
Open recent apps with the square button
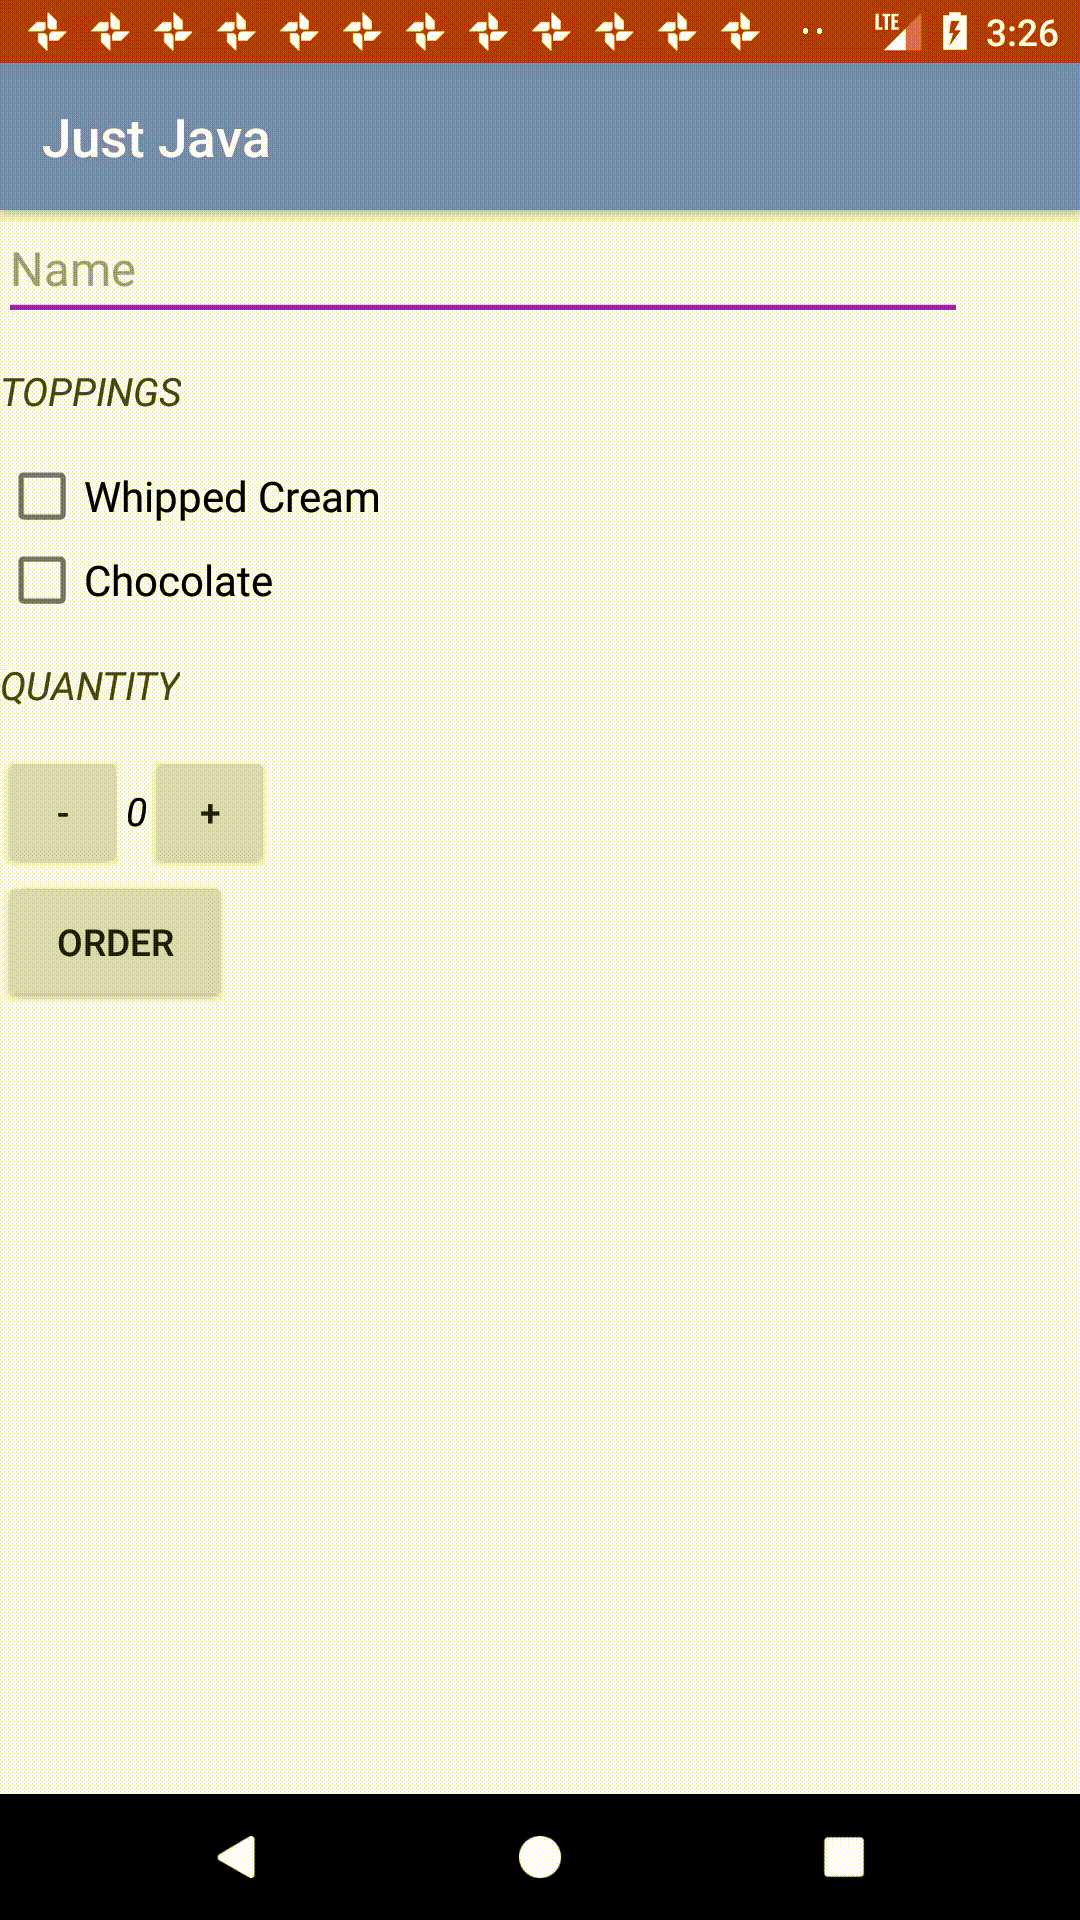843,1857
